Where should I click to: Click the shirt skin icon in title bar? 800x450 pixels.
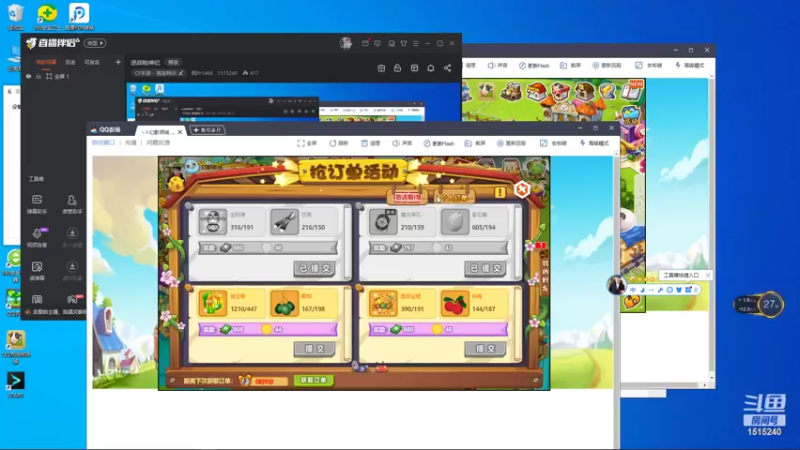click(404, 43)
